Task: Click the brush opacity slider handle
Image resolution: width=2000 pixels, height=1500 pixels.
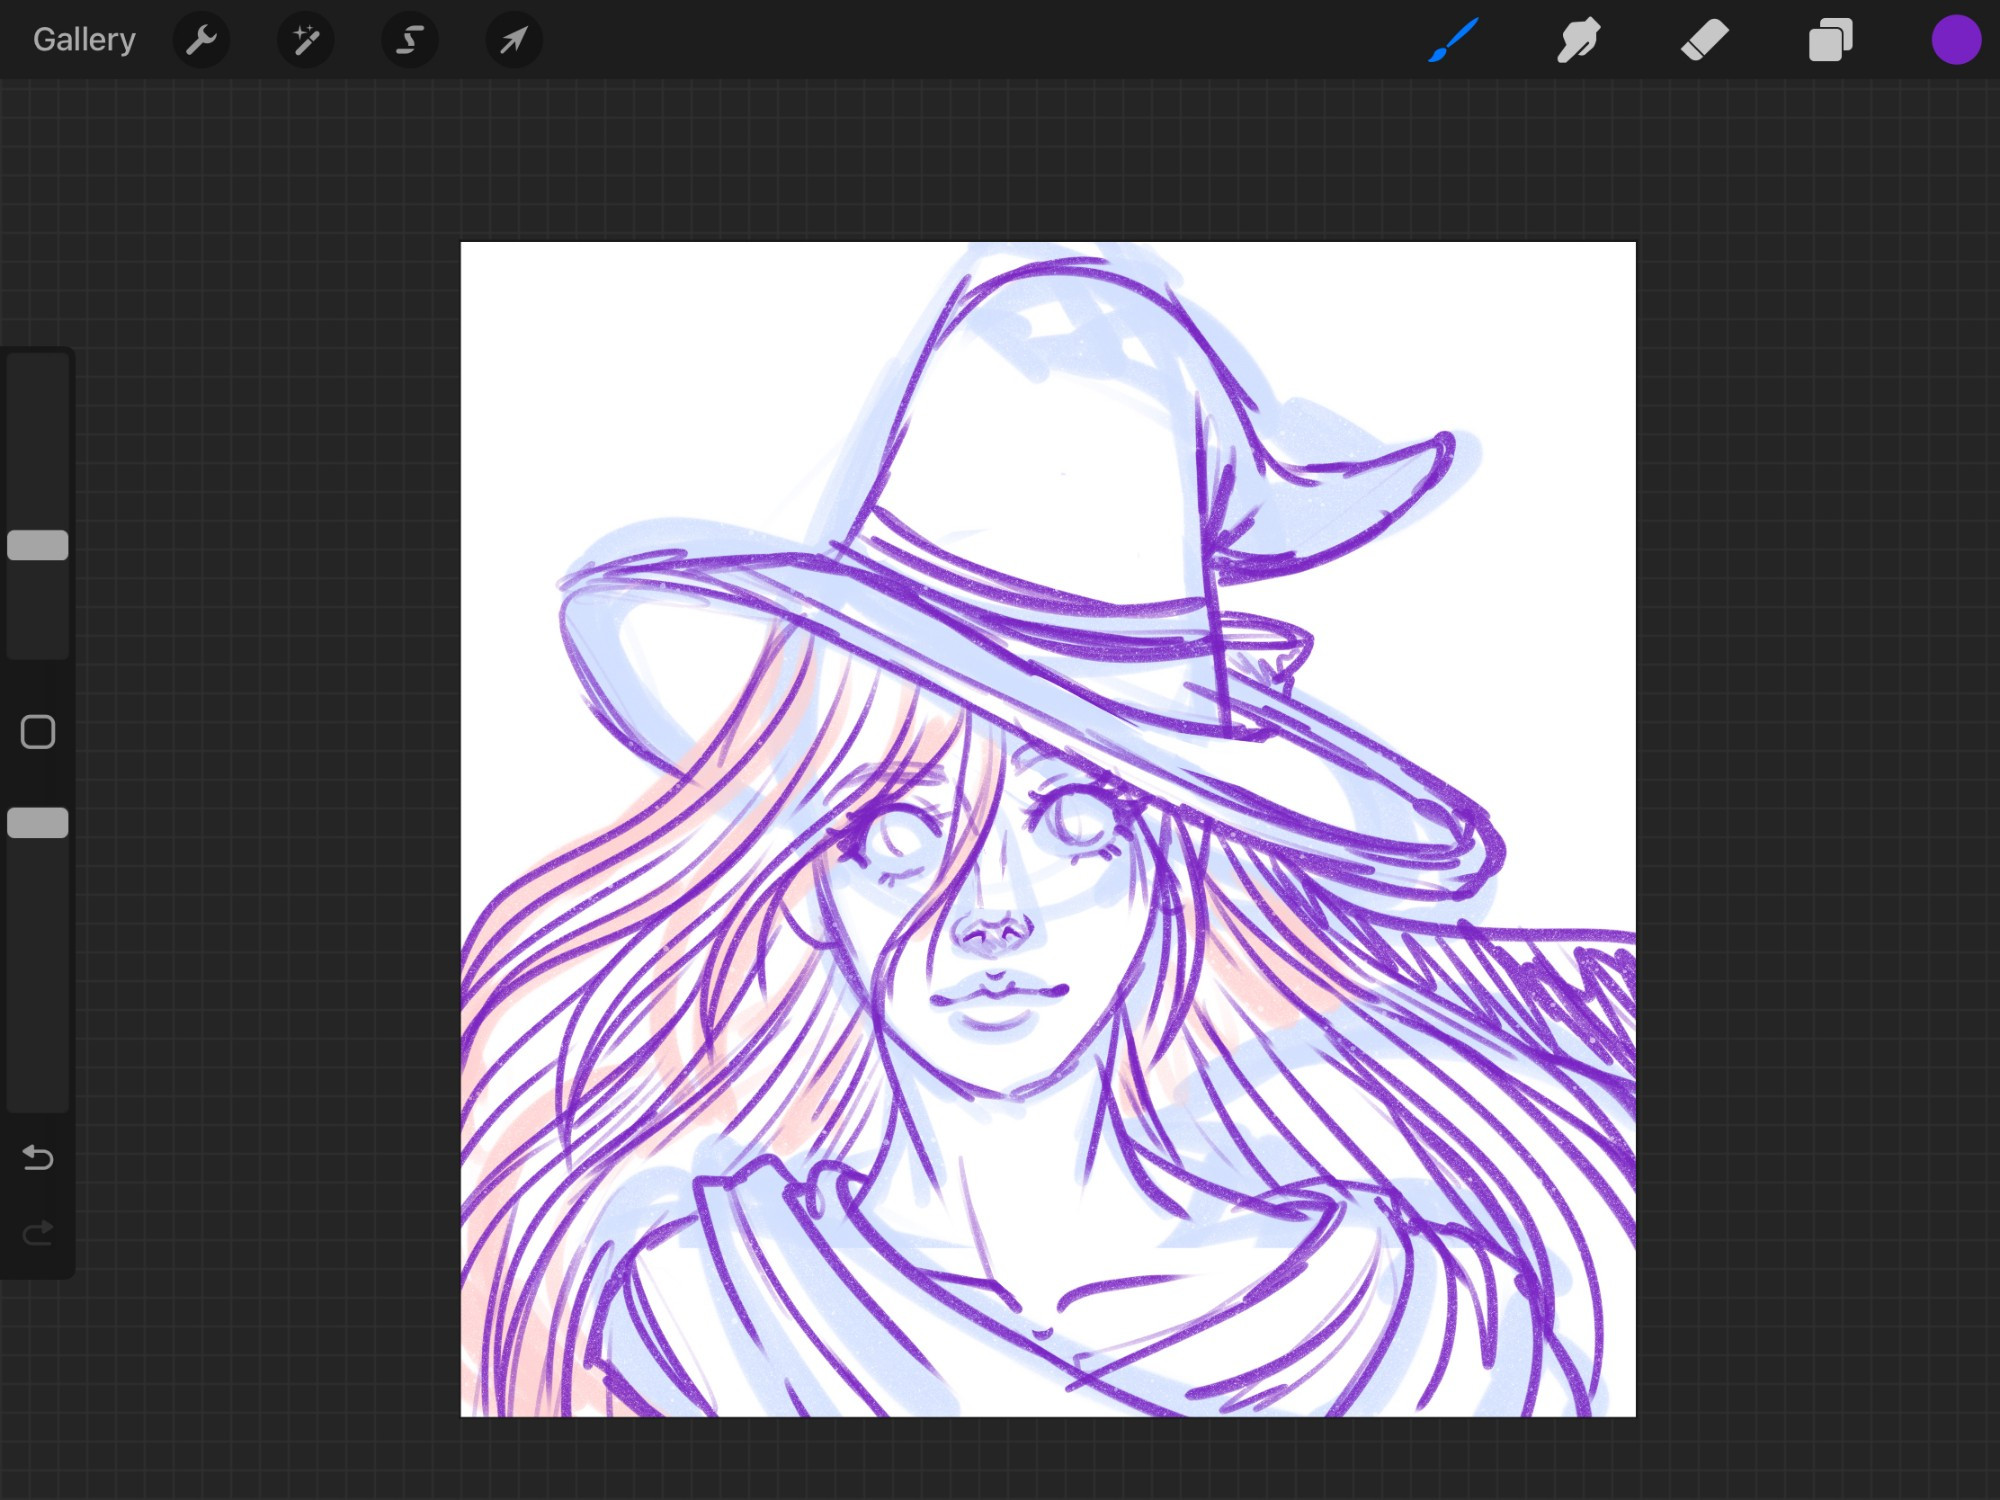Action: tap(38, 823)
